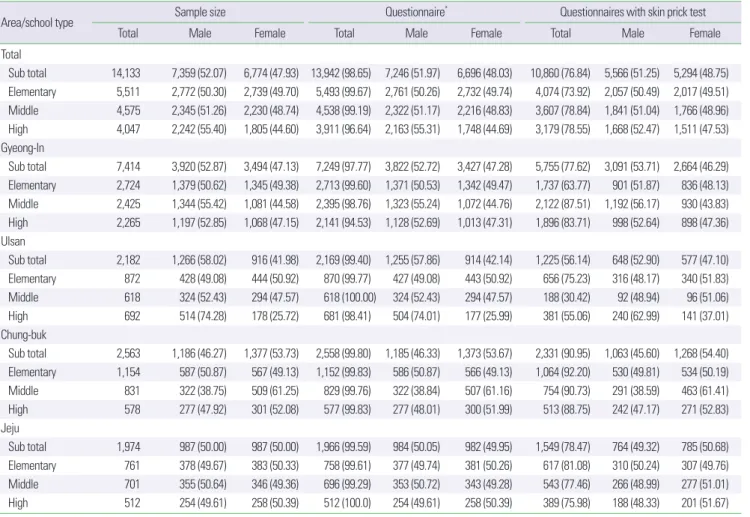
Task: Select the value '2,331 (90.95)'
Action: [x=562, y=353]
